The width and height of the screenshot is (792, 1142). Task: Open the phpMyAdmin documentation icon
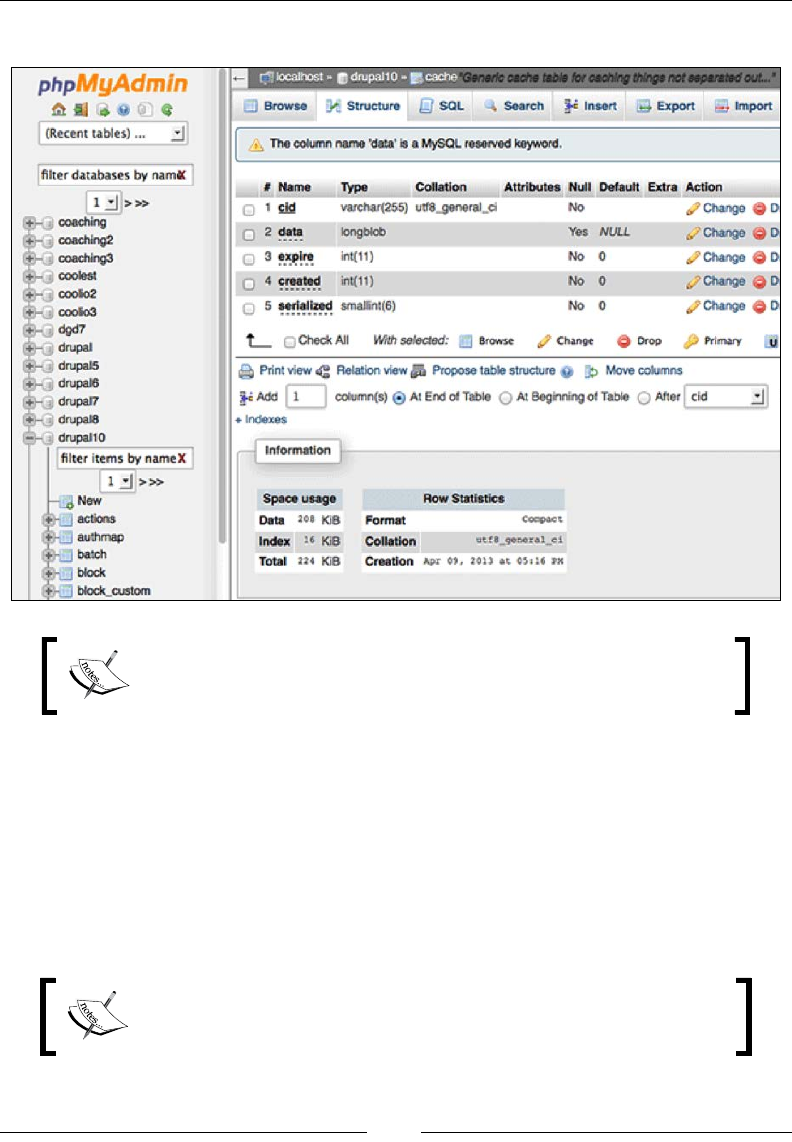(x=123, y=110)
